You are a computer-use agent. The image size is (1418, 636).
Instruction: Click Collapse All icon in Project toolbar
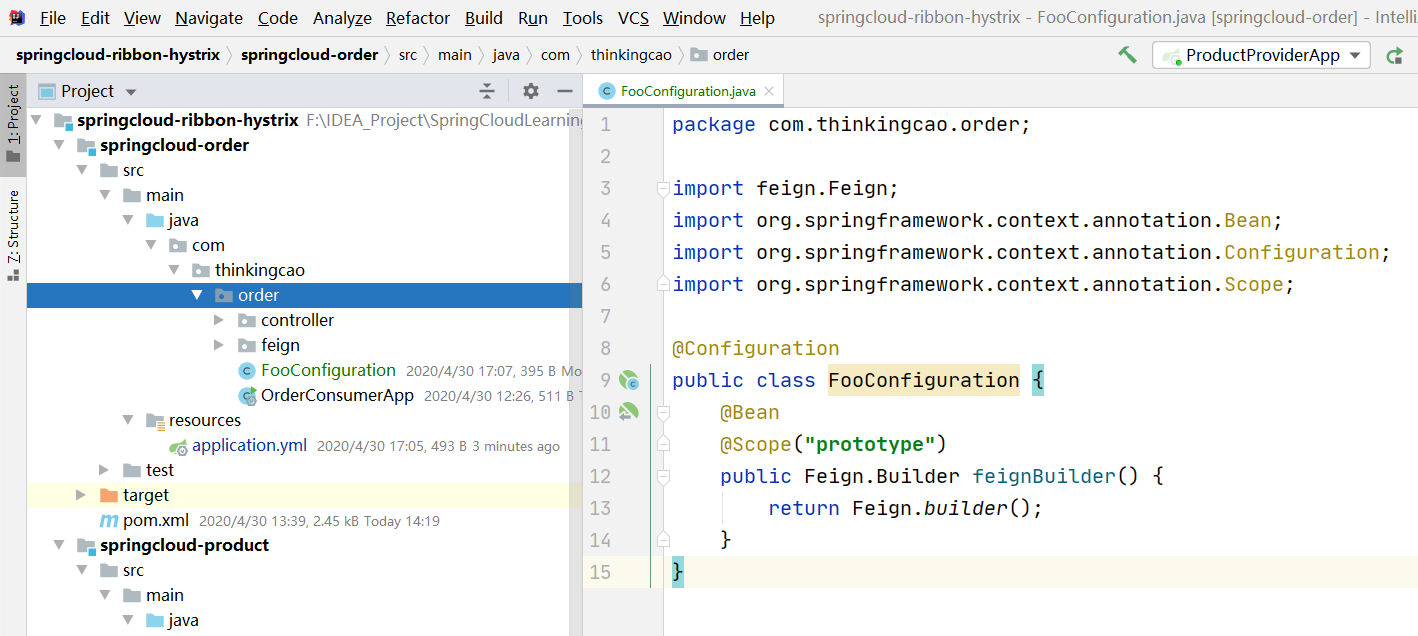tap(487, 90)
